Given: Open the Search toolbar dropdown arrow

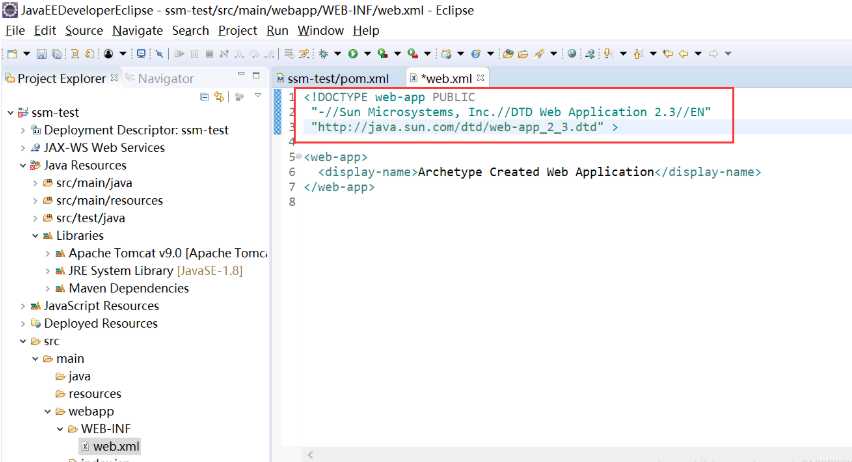Looking at the screenshot, I should click(x=554, y=53).
